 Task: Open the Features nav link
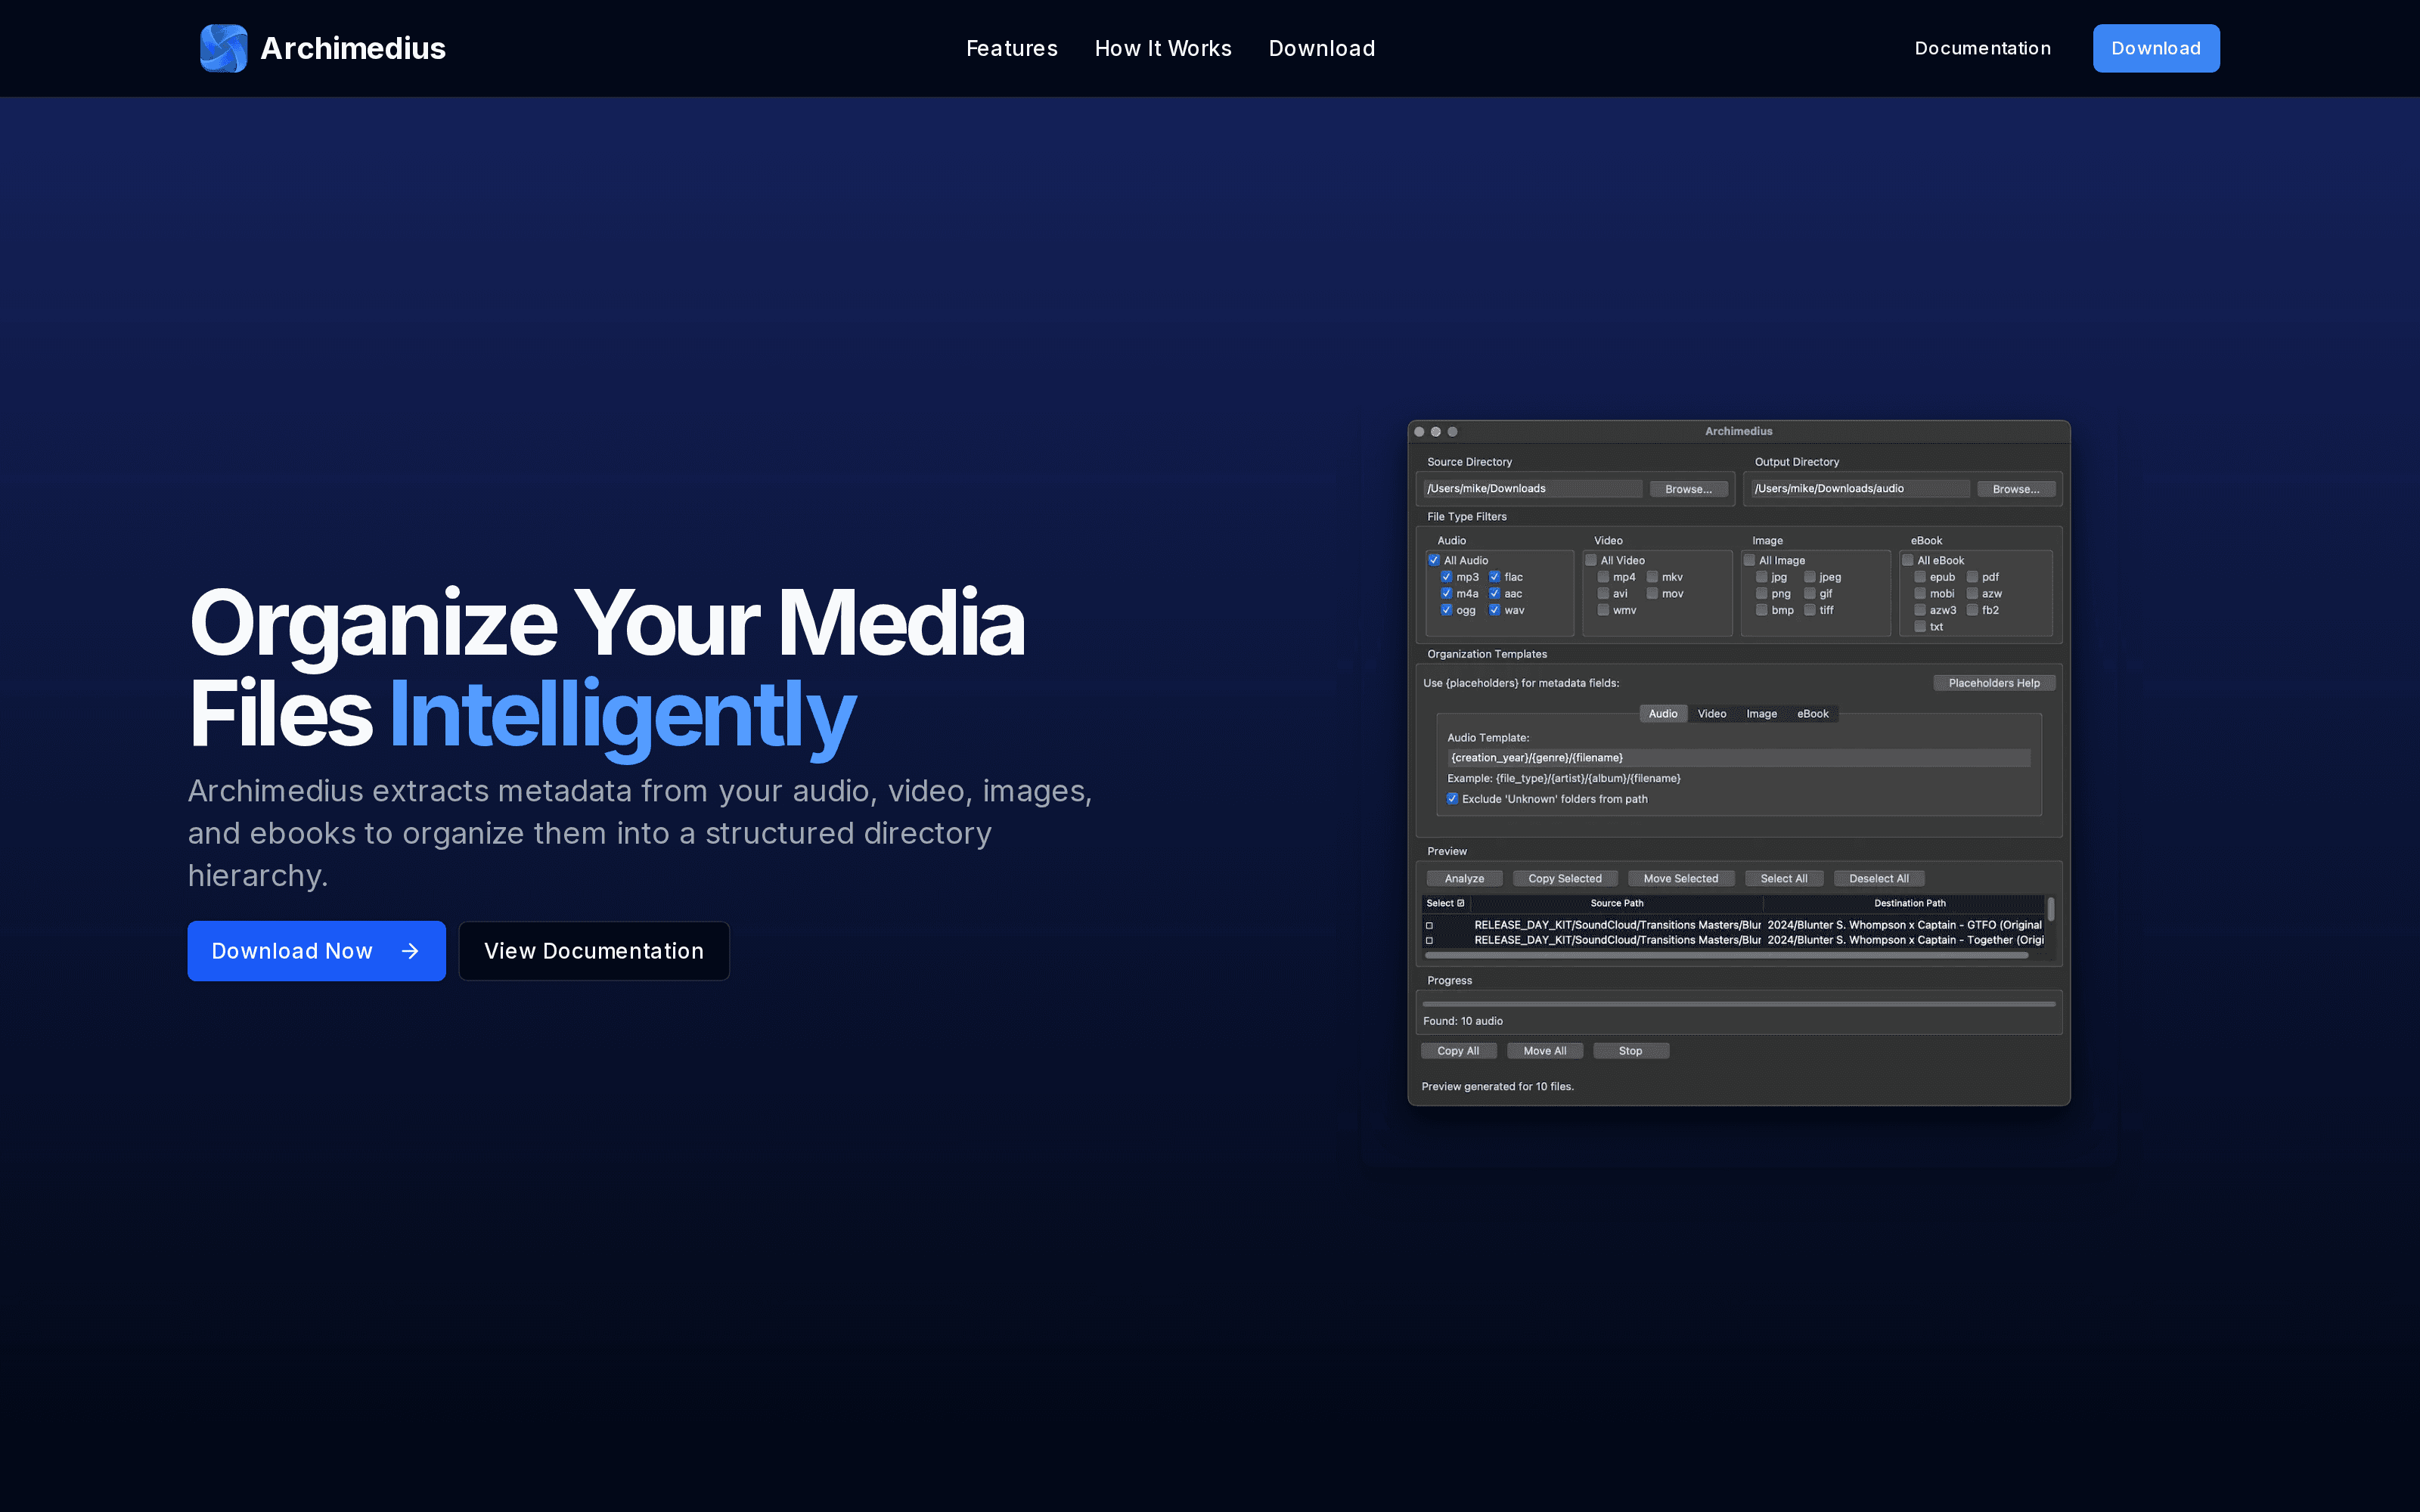1011,48
